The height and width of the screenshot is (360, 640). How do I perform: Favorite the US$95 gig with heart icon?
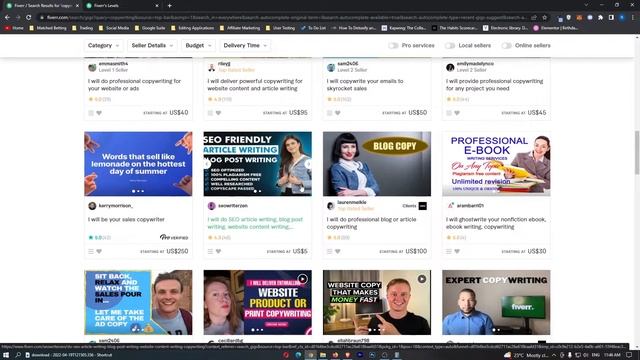click(218, 113)
